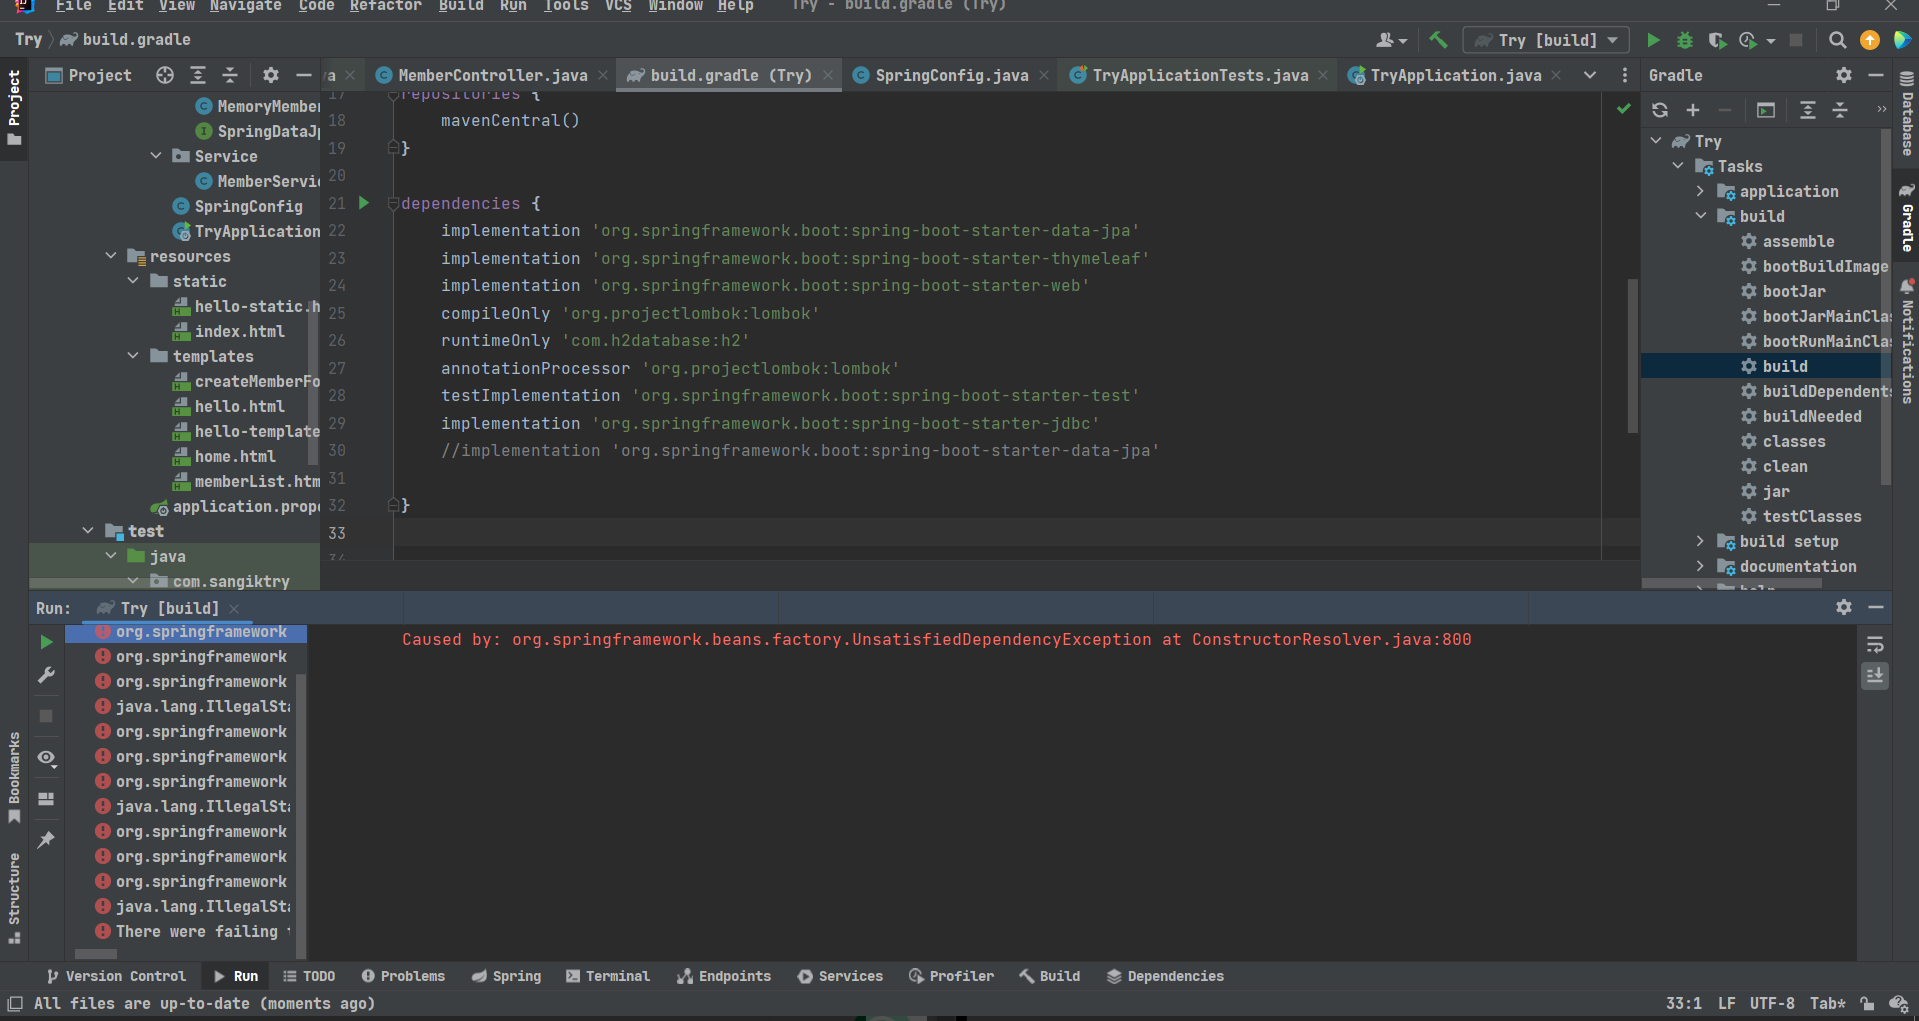Open Search Everywhere magnifier icon
The image size is (1919, 1021).
pyautogui.click(x=1837, y=40)
